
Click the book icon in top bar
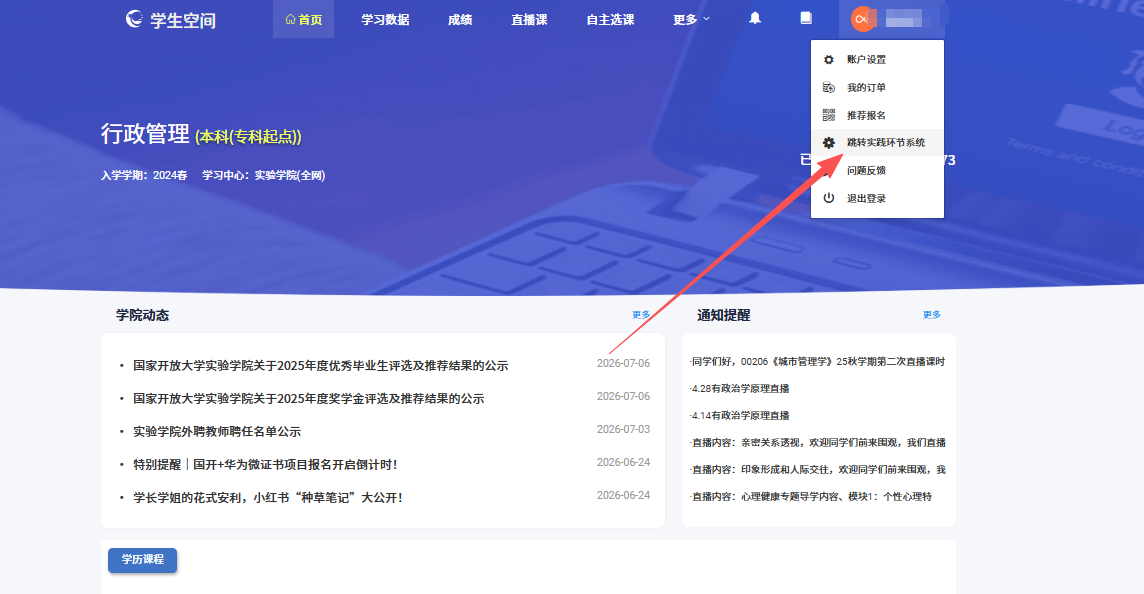pyautogui.click(x=805, y=18)
